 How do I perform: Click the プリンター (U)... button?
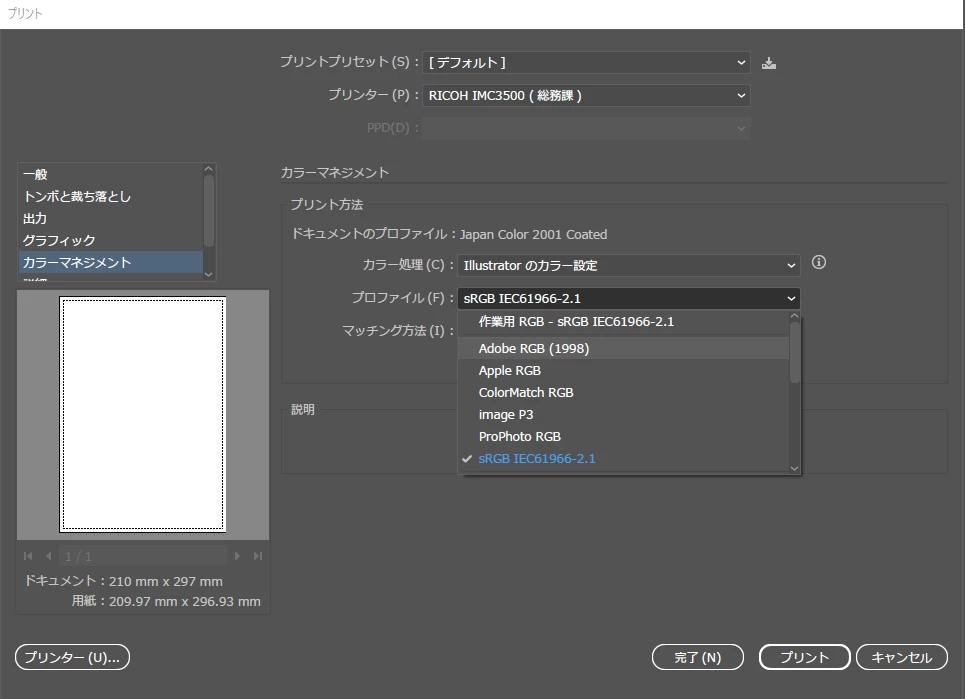(72, 657)
